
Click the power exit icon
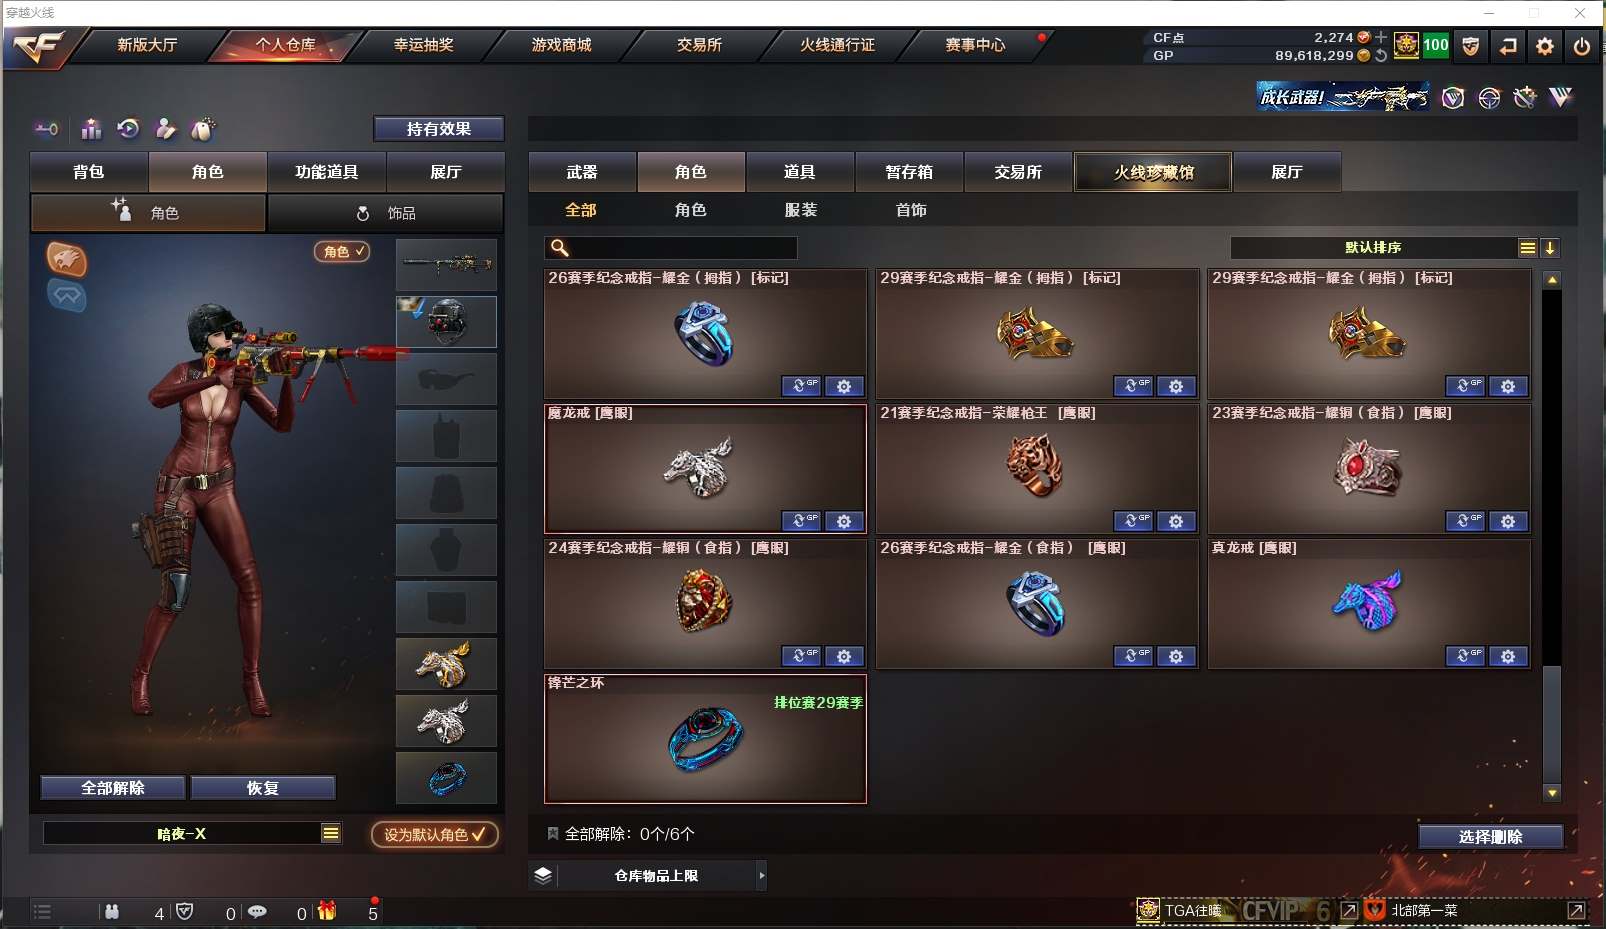pos(1582,46)
